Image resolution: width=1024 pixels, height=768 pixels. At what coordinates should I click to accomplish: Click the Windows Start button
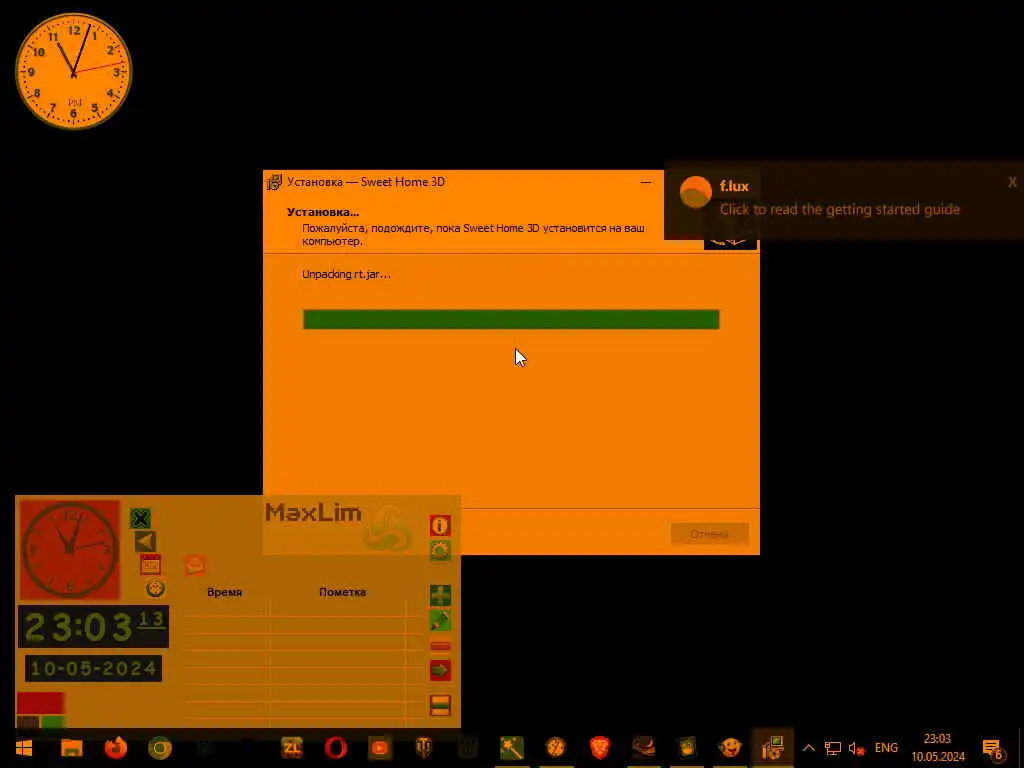(24, 747)
